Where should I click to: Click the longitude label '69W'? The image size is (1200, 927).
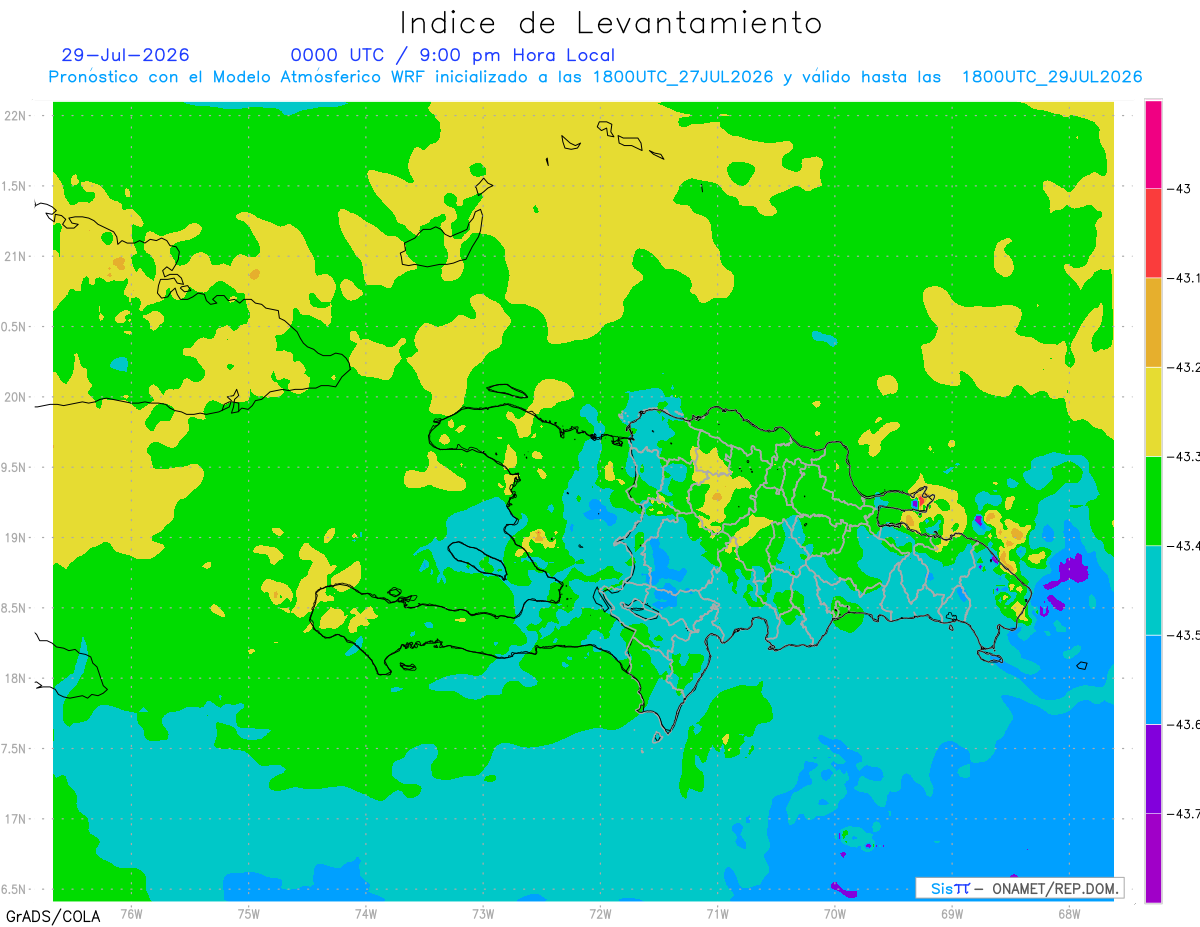coord(952,913)
